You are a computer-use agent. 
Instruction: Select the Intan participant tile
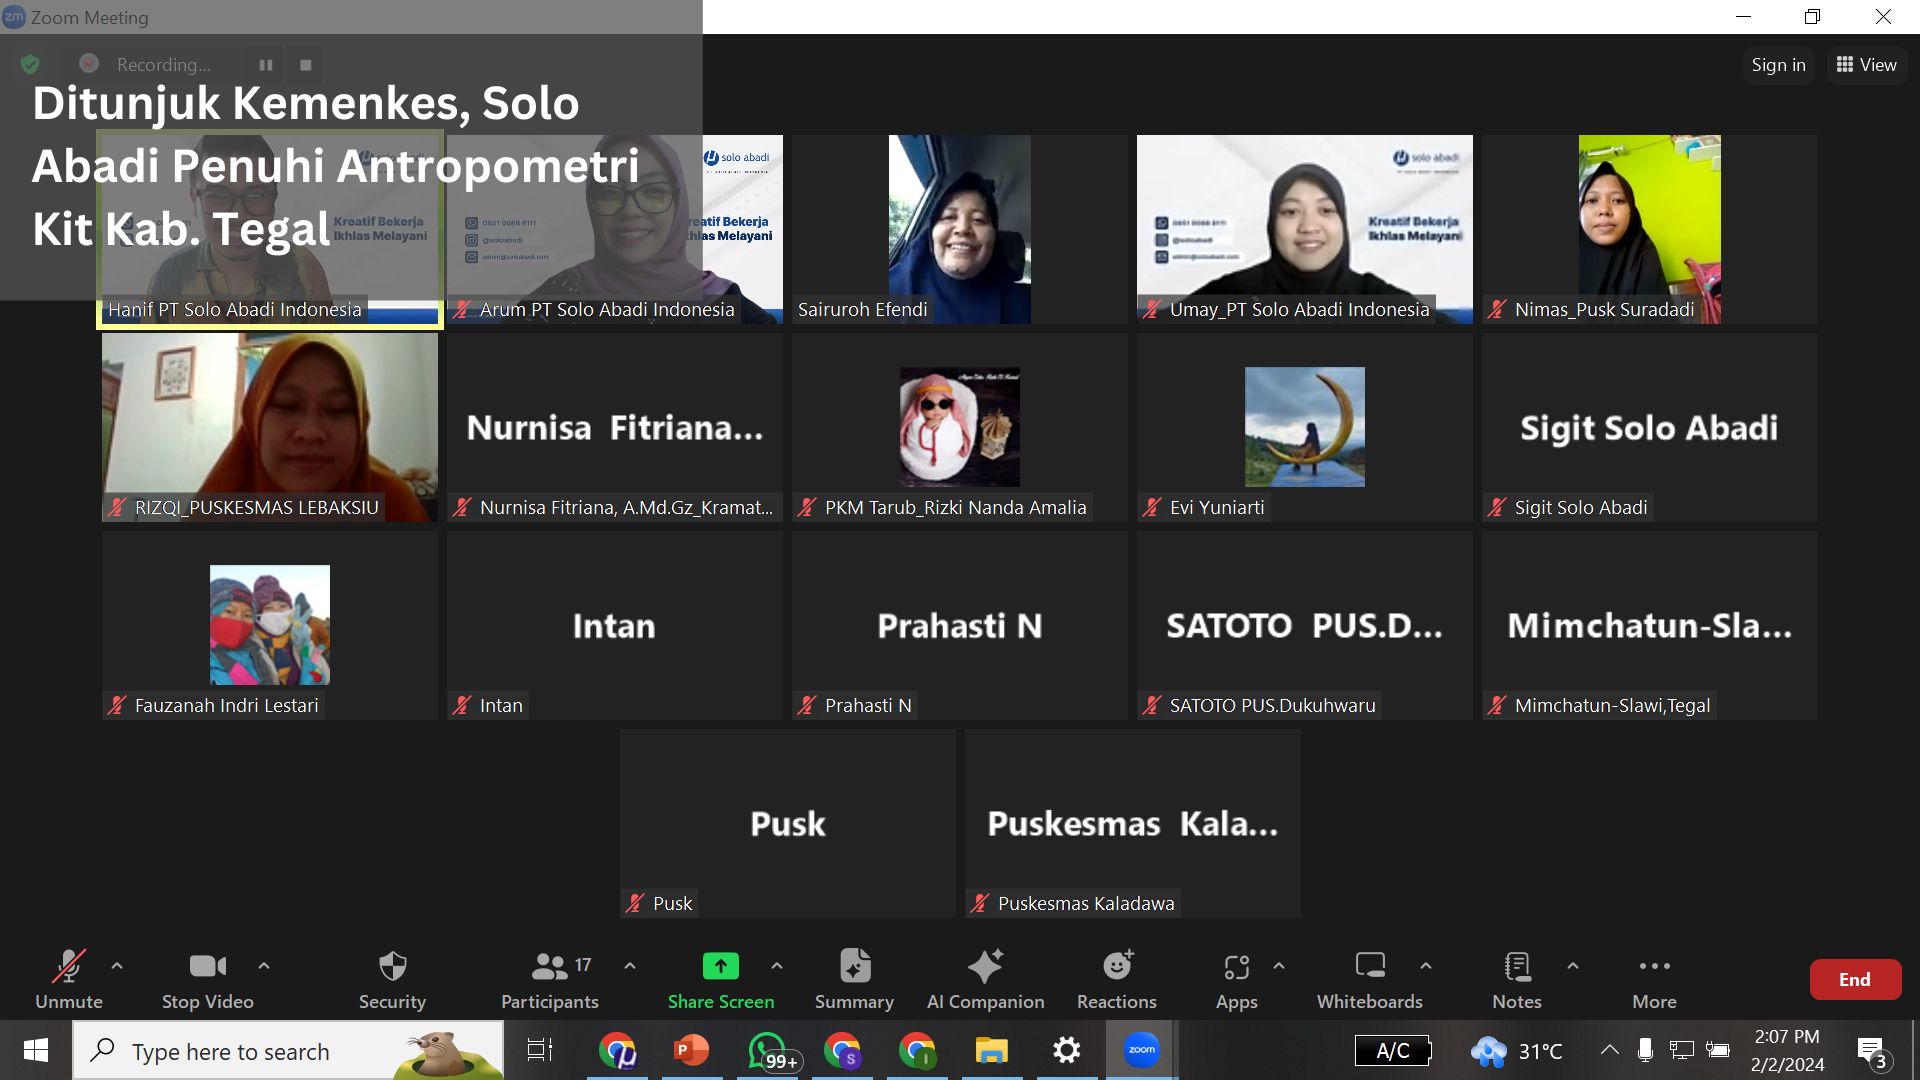615,625
